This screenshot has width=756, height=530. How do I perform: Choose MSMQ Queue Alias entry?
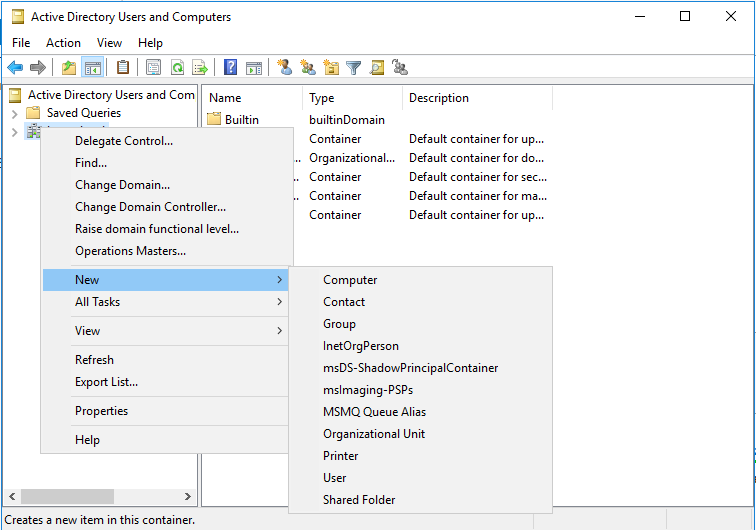(x=420, y=412)
